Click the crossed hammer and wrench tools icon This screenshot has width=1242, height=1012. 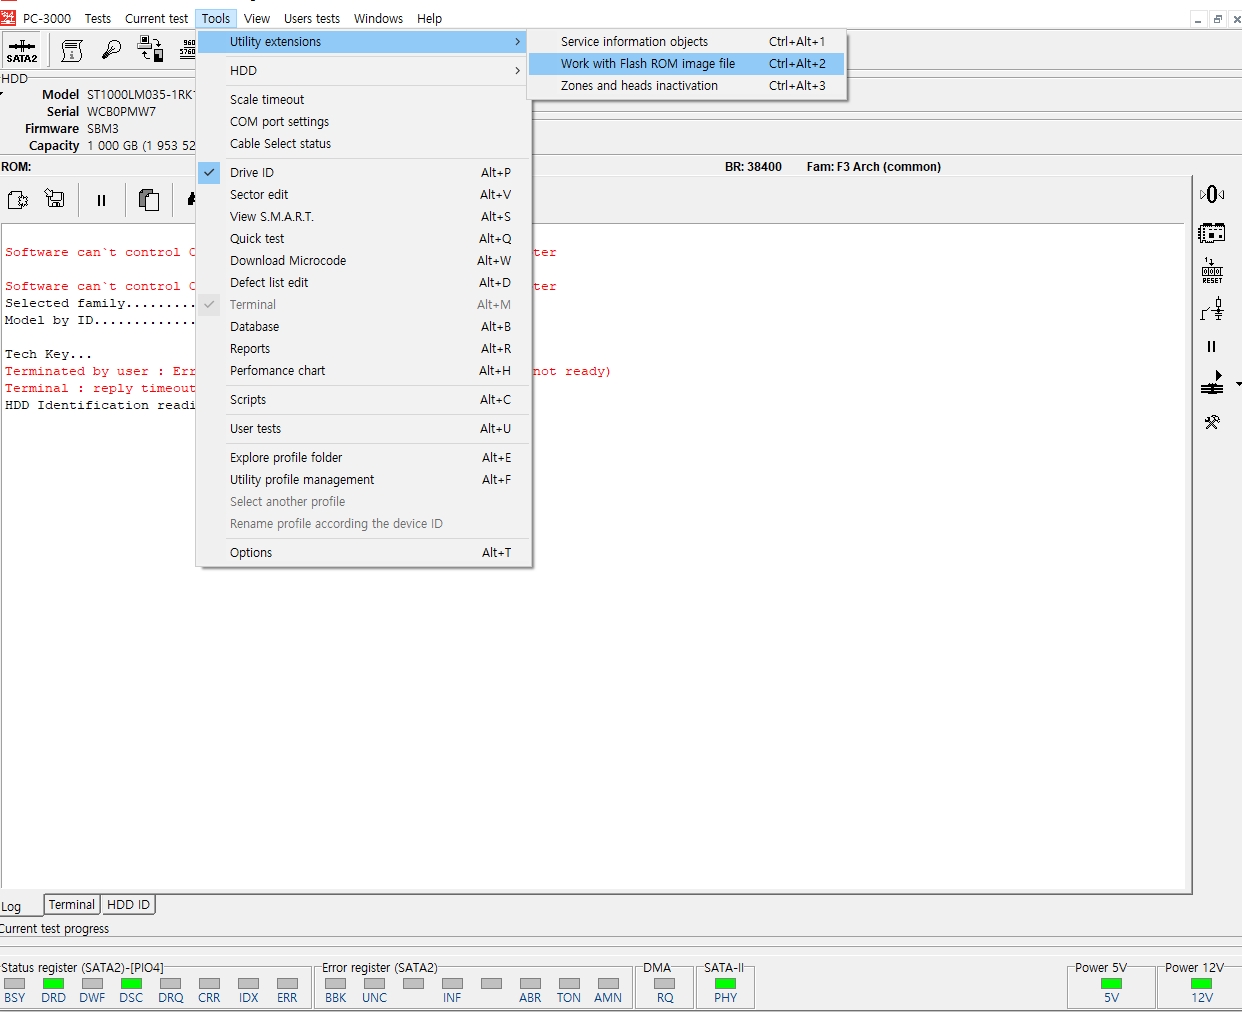(x=1212, y=422)
